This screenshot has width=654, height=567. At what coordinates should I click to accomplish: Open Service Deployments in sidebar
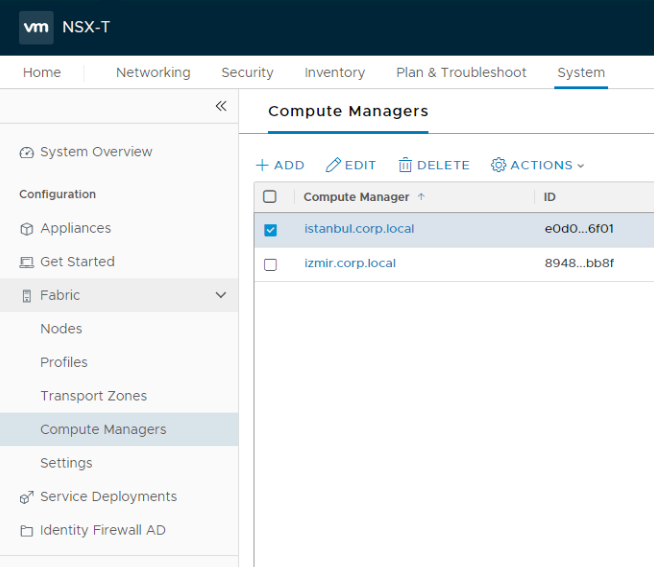click(x=108, y=497)
